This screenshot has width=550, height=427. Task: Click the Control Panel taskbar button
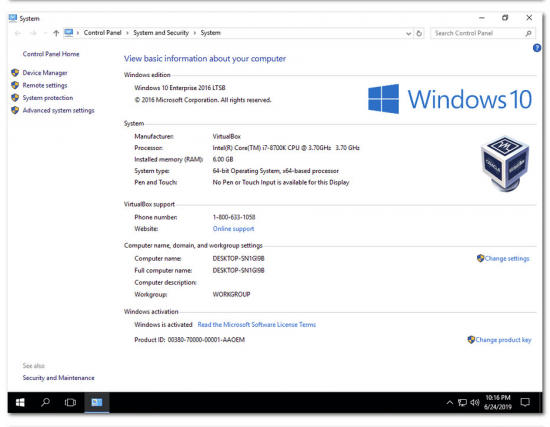[x=97, y=402]
